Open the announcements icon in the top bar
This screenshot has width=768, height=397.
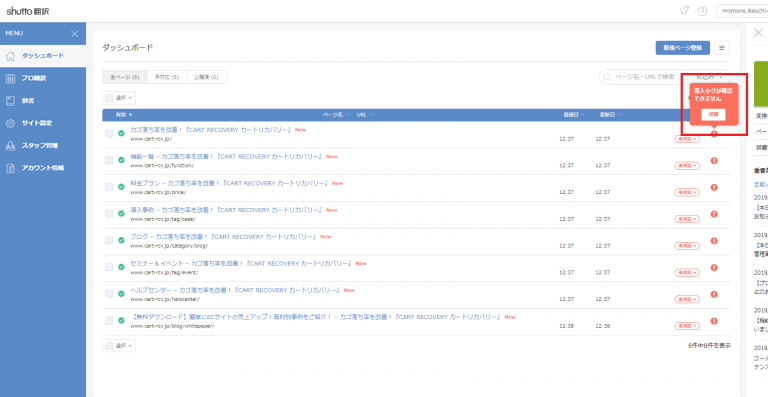coord(685,11)
